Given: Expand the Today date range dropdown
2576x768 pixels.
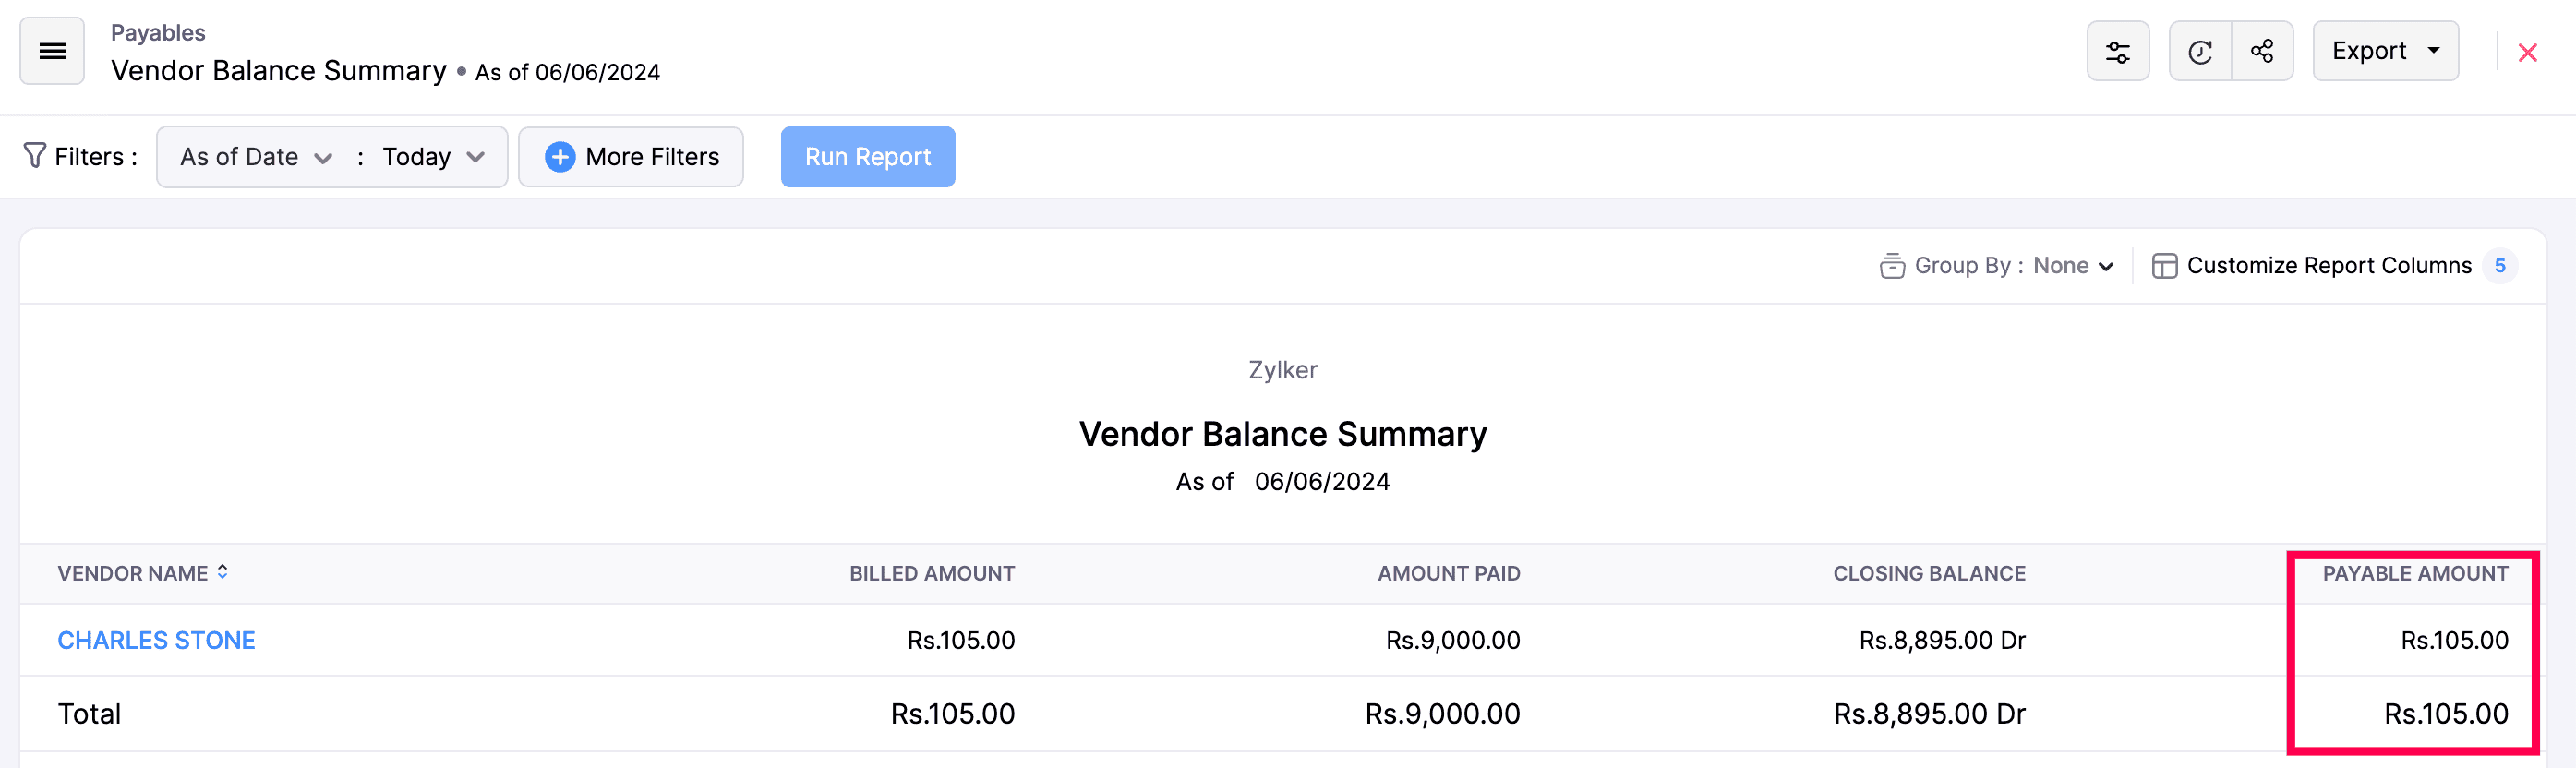Looking at the screenshot, I should click(x=433, y=157).
